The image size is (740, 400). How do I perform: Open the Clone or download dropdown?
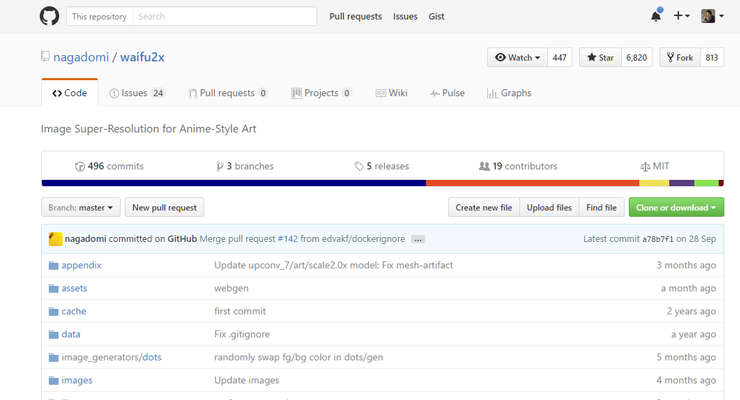point(676,207)
